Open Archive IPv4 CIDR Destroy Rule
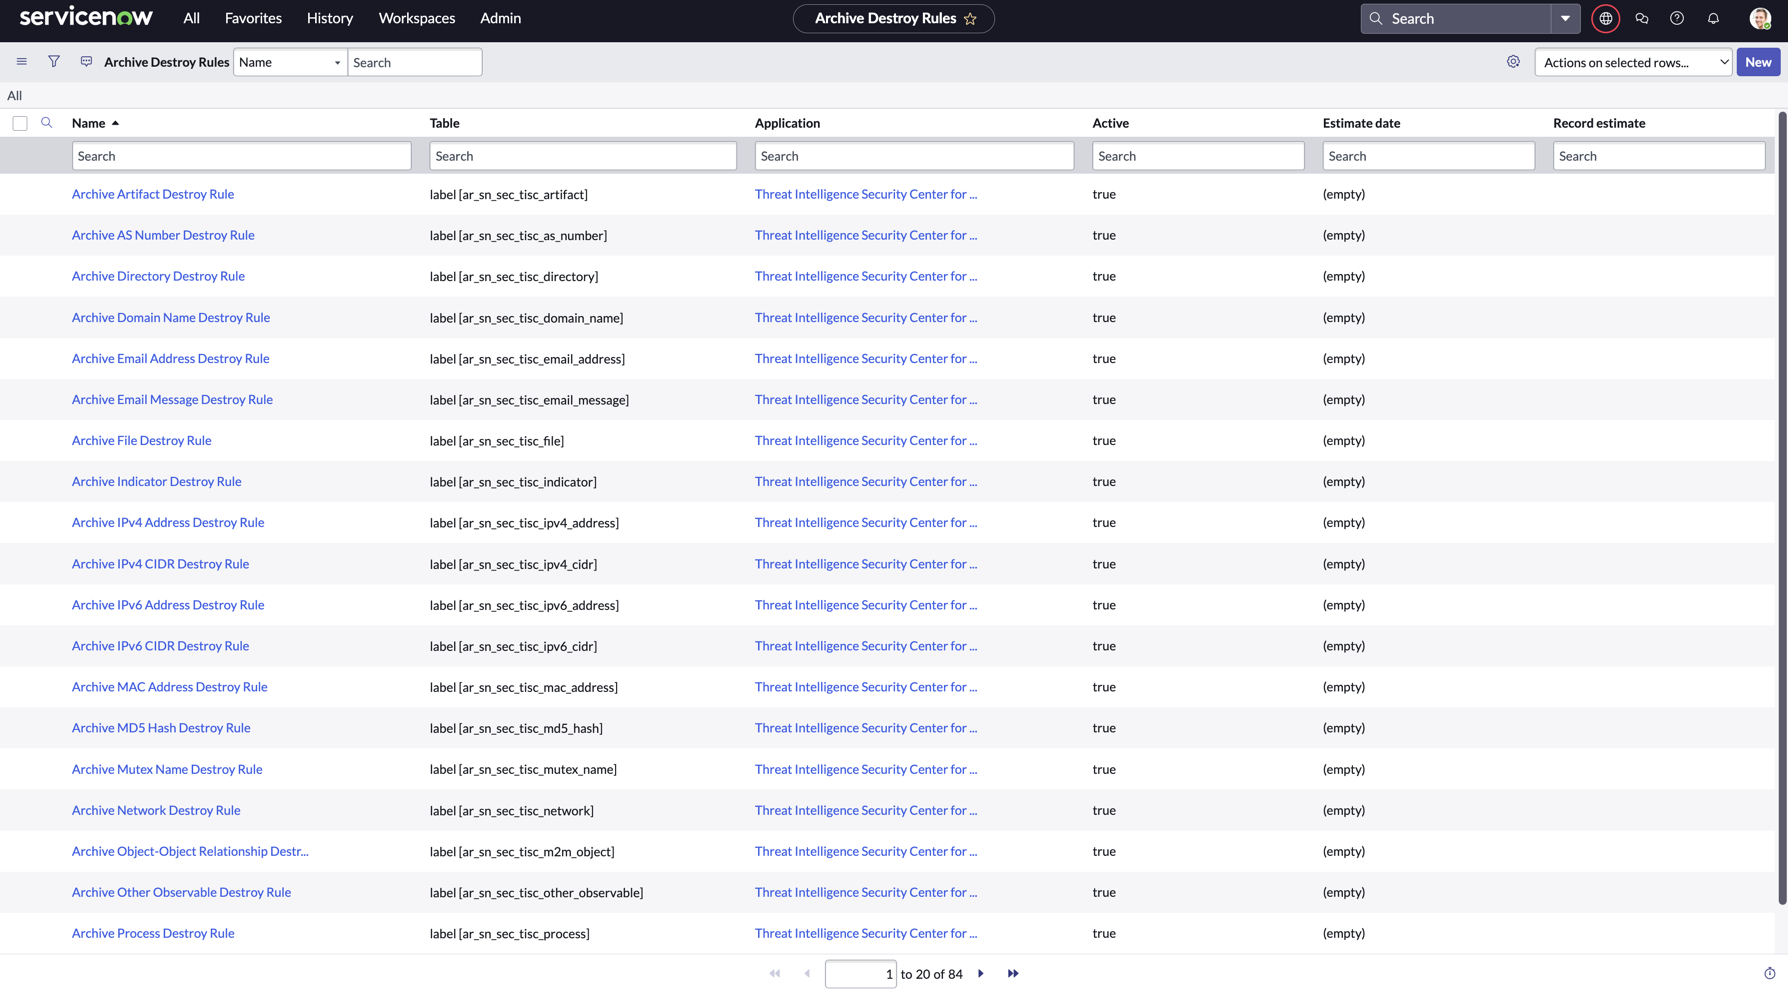Image resolution: width=1788 pixels, height=991 pixels. [160, 564]
